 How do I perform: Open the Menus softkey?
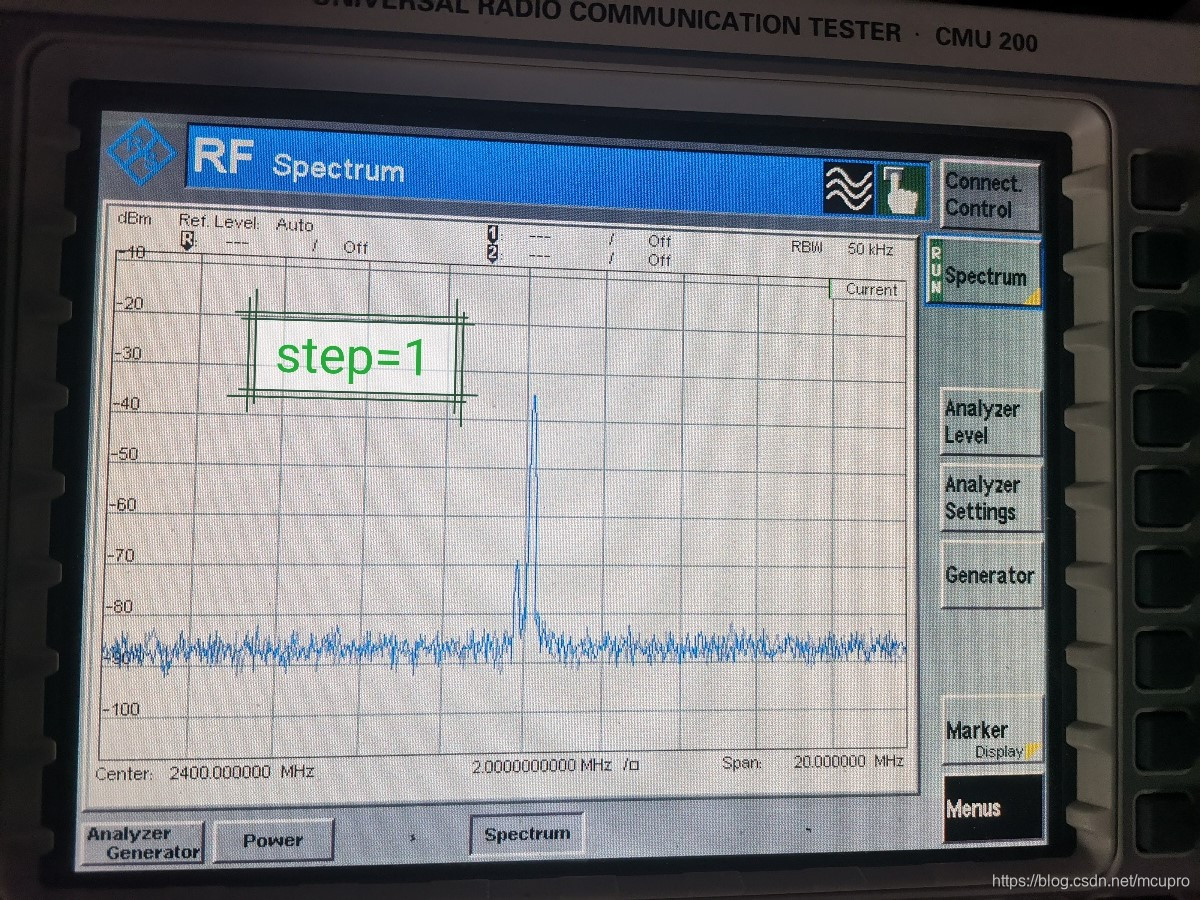[x=992, y=809]
